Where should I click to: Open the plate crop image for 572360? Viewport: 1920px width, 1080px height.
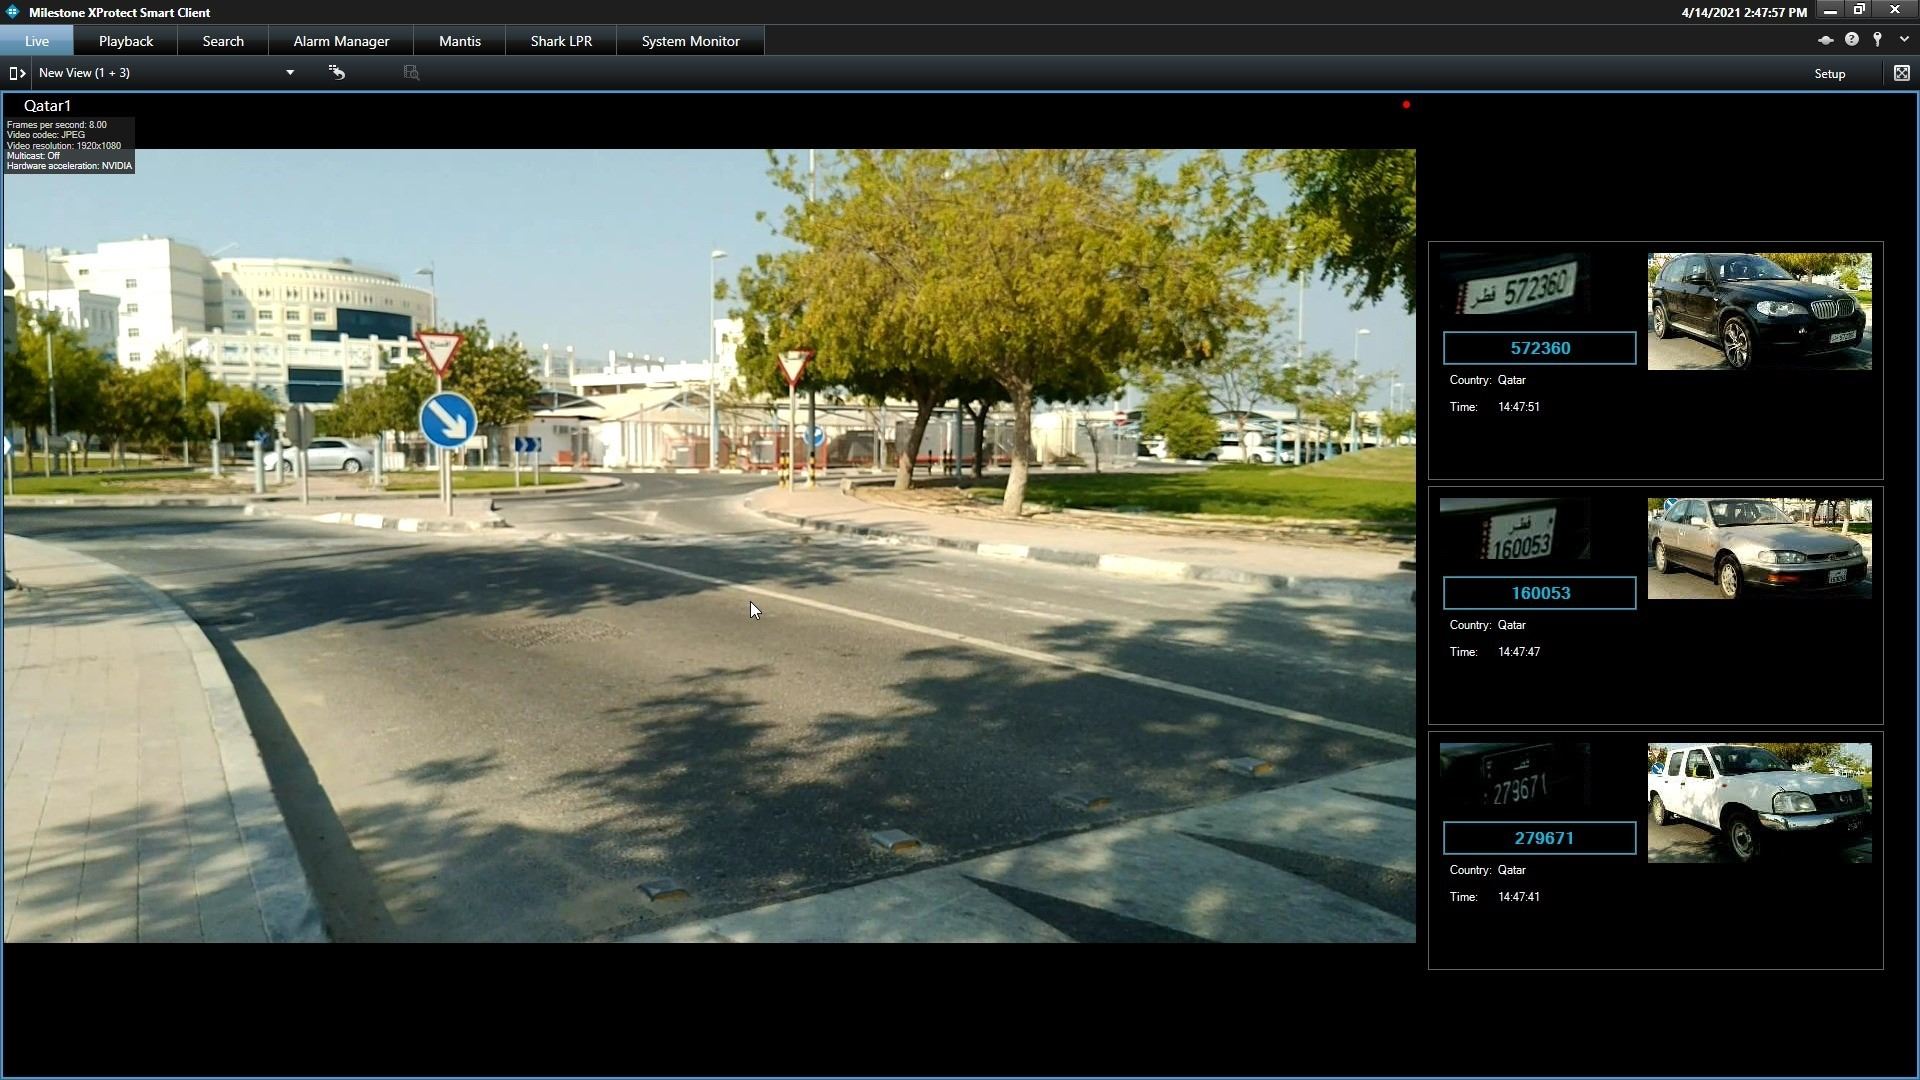click(1515, 286)
